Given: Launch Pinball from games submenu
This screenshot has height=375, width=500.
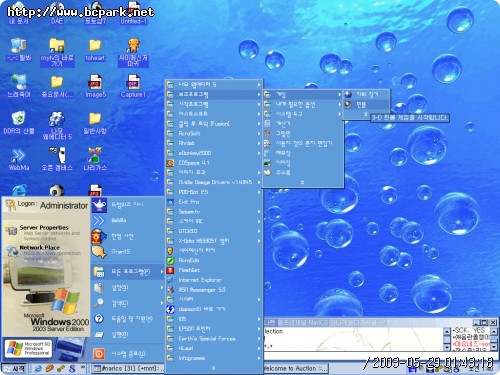Looking at the screenshot, I should [366, 105].
